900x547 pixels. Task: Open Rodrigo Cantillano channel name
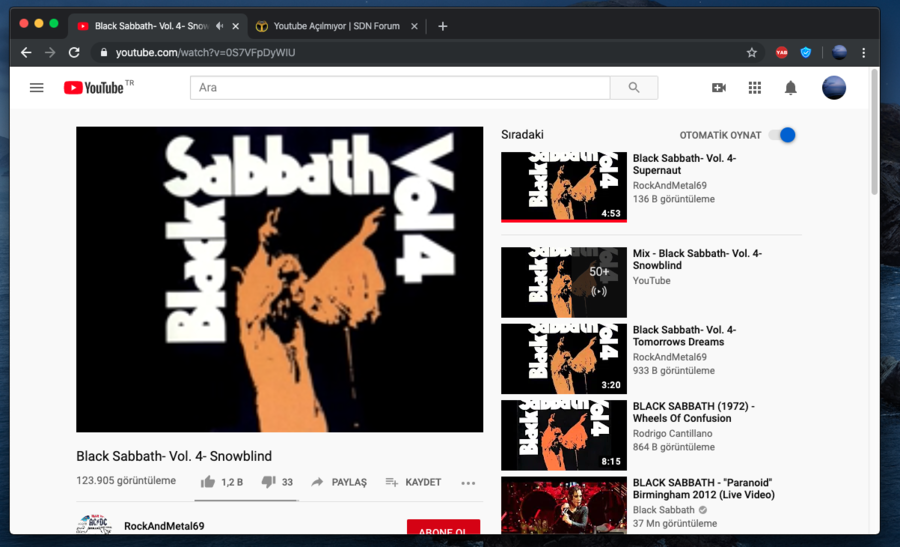pos(672,433)
